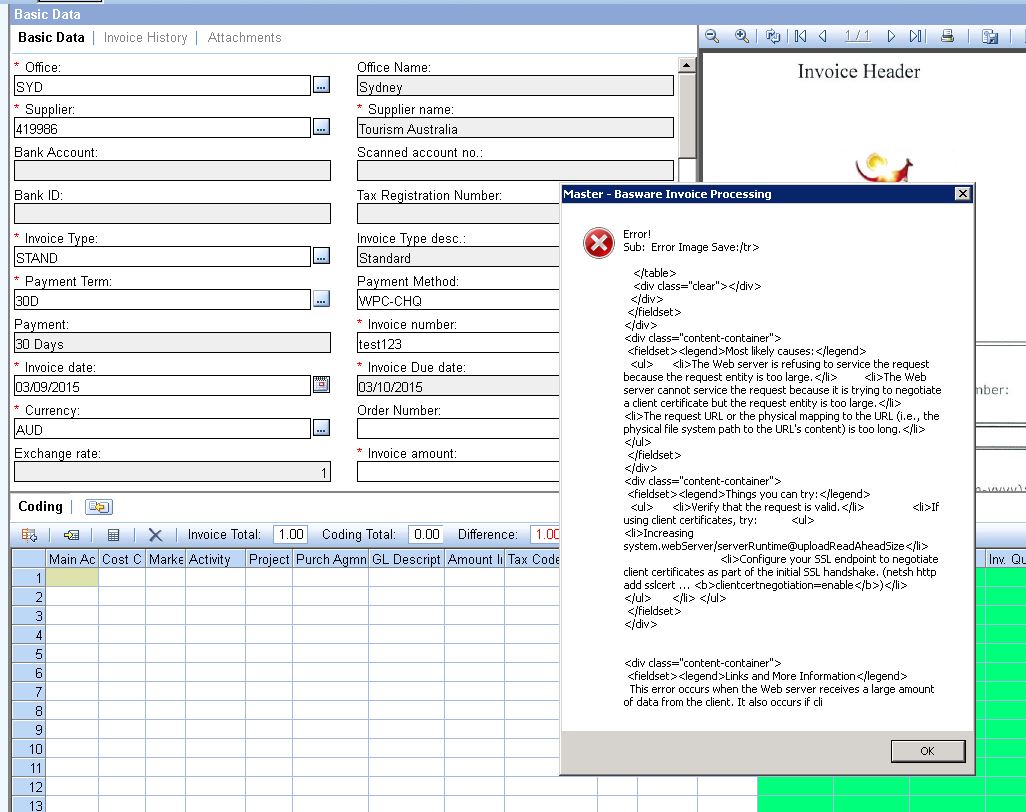
Task: Open the Invoice History tab
Action: pyautogui.click(x=145, y=38)
